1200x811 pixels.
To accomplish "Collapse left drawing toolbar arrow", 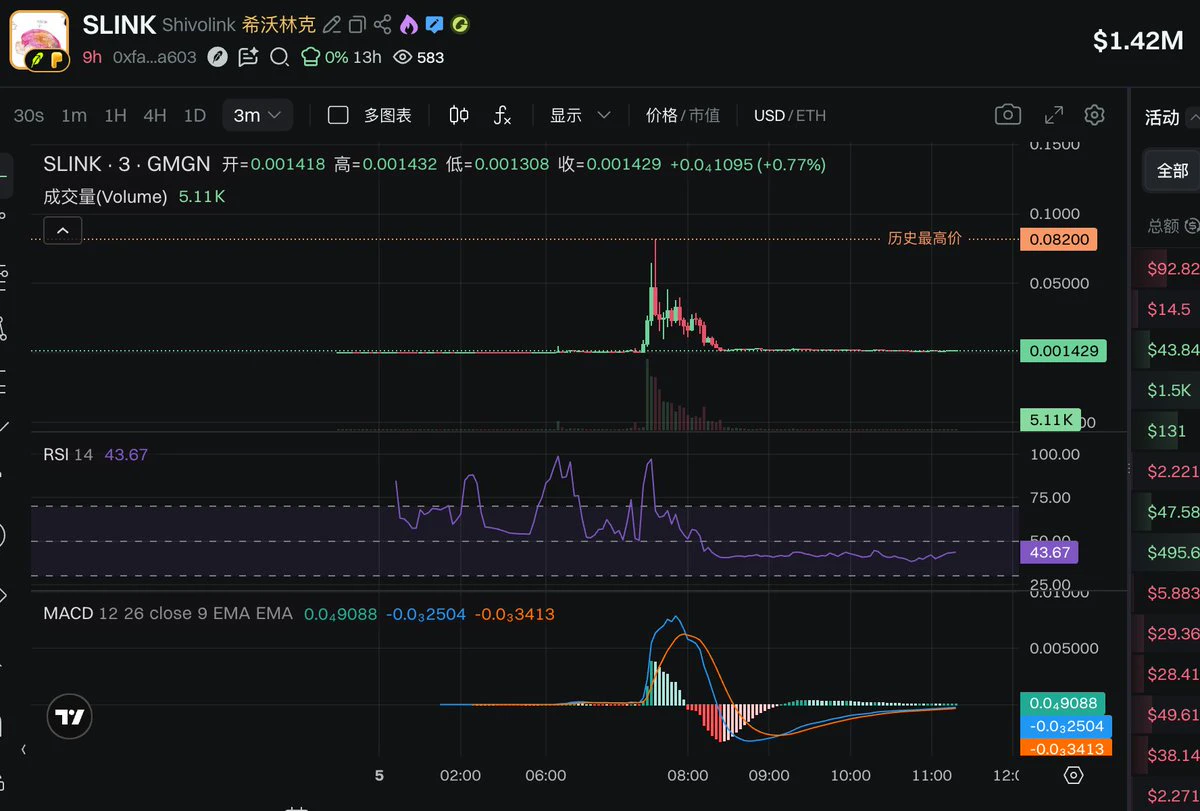I will click(24, 748).
